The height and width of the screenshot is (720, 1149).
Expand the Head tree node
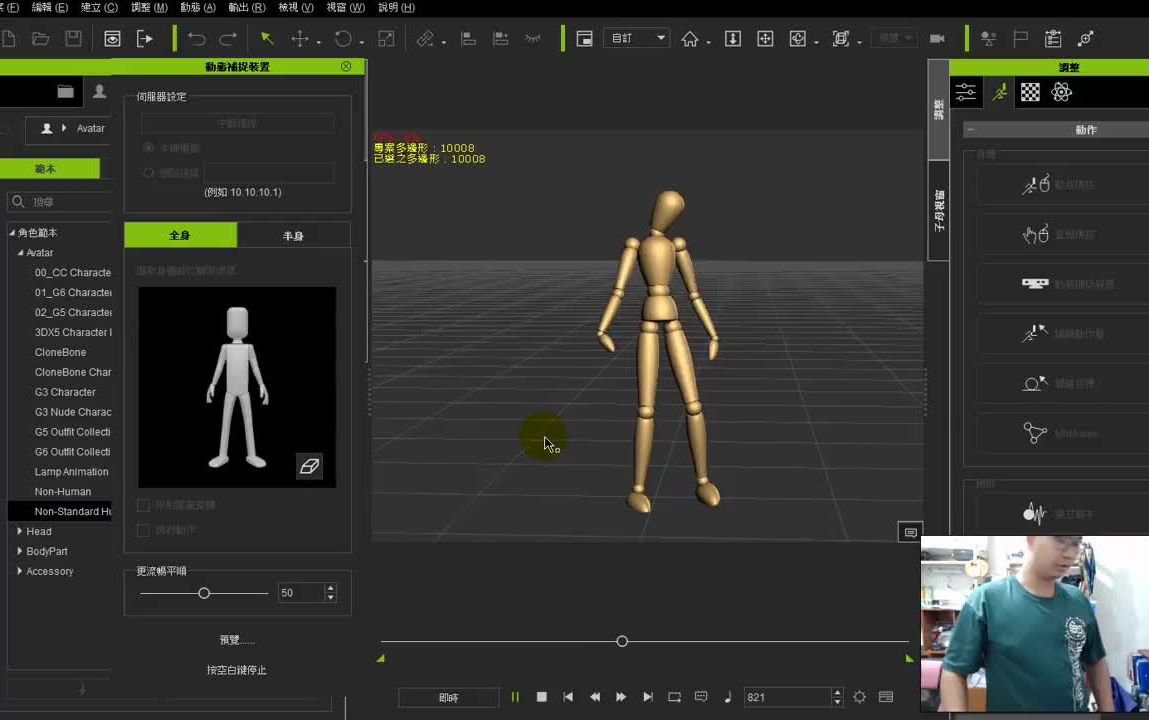tap(20, 532)
